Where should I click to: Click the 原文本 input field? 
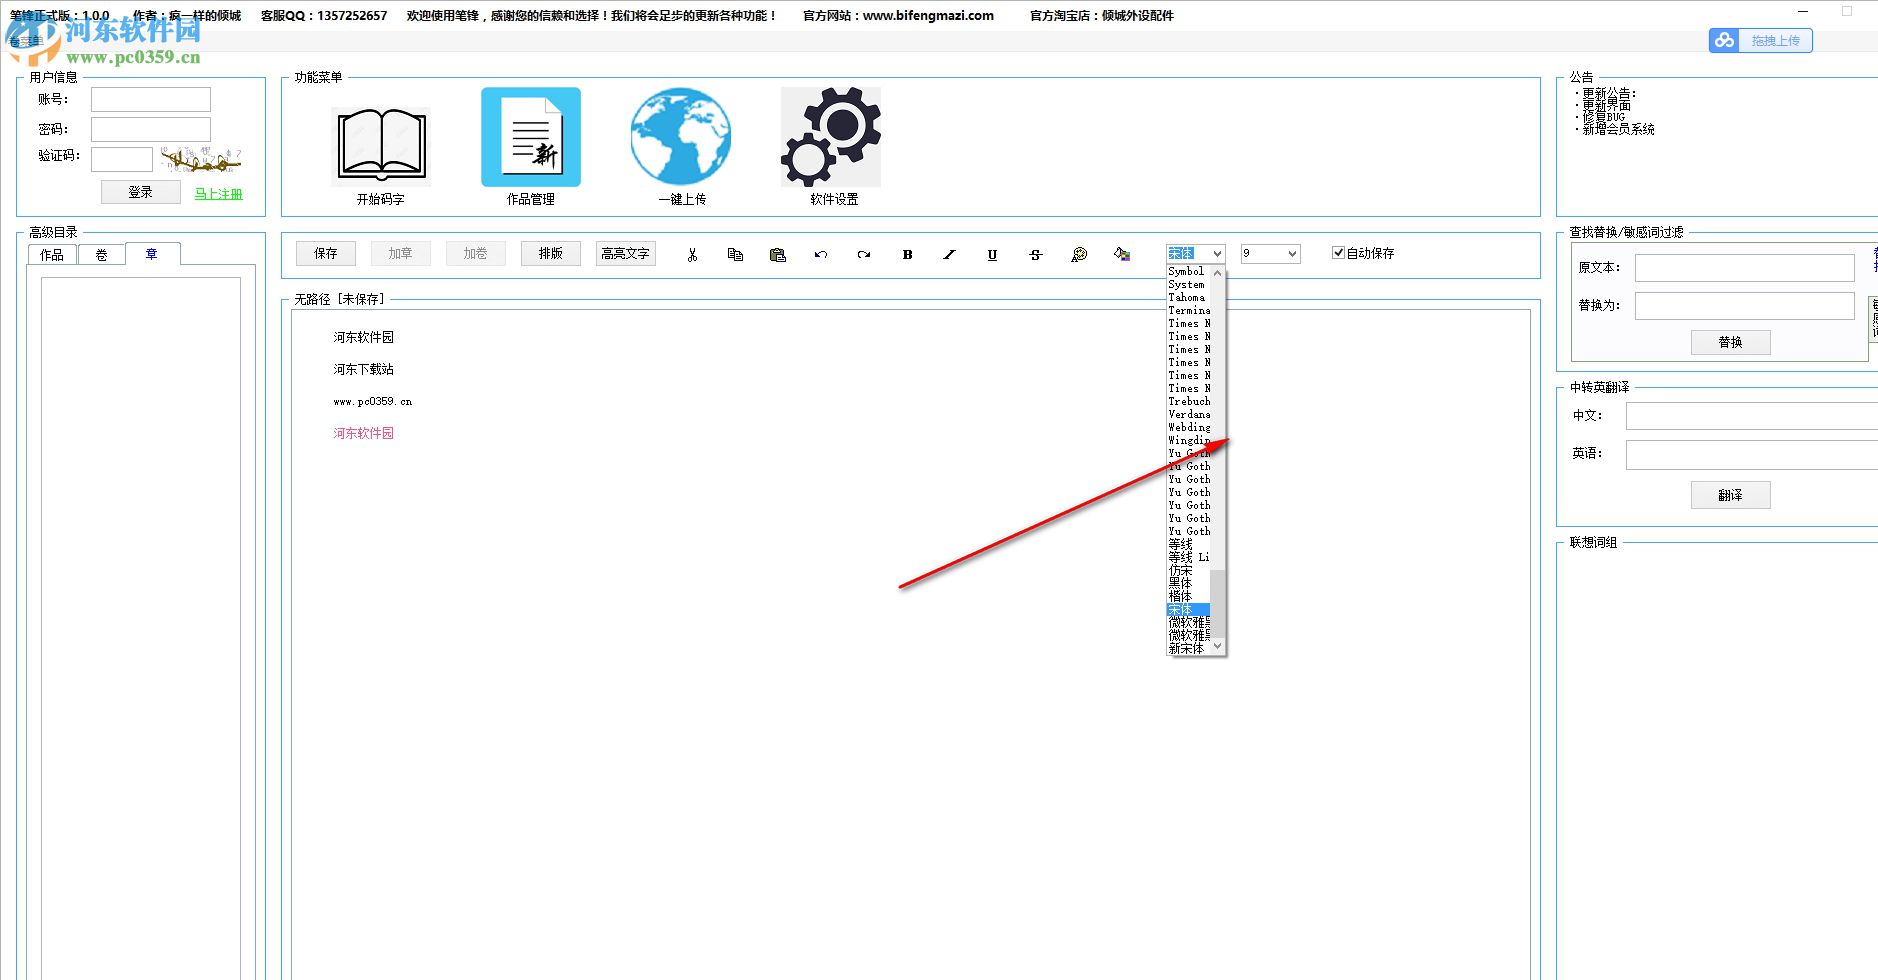click(1745, 268)
